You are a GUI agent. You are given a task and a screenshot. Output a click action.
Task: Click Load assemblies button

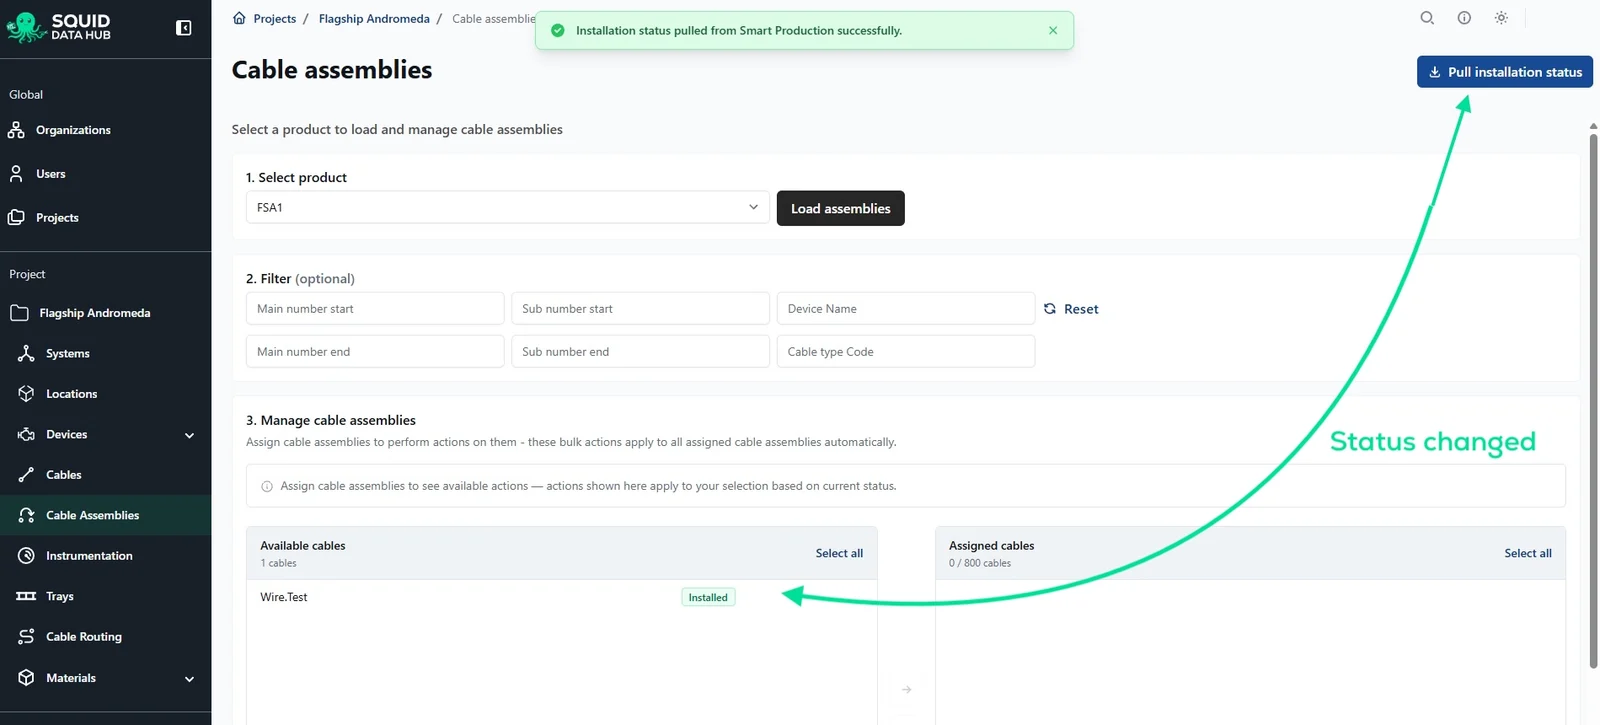840,208
